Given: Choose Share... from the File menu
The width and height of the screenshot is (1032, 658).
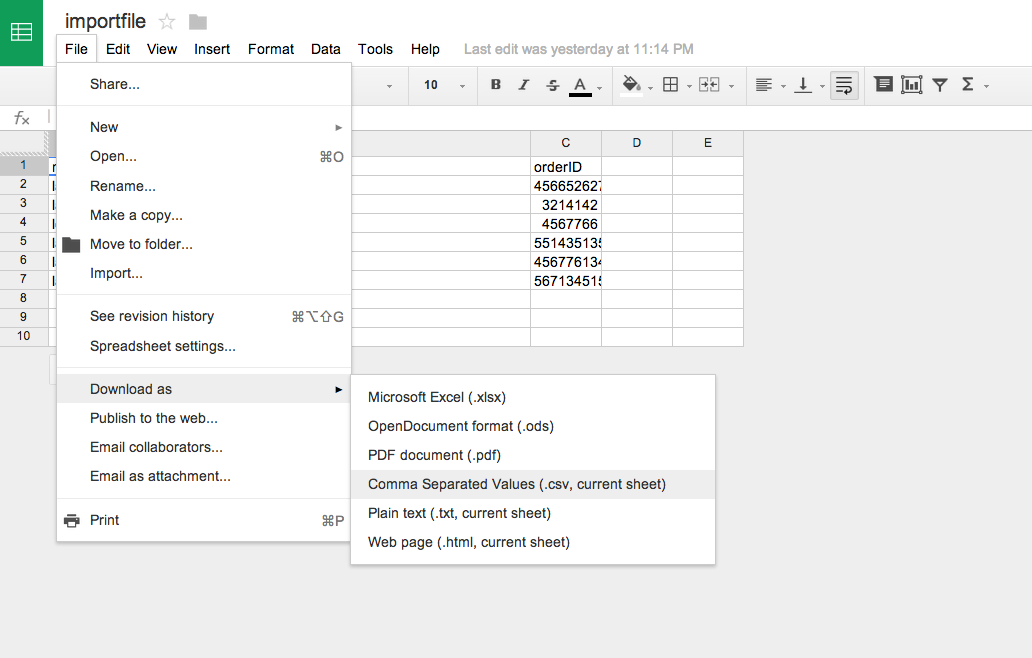Looking at the screenshot, I should click(x=204, y=84).
